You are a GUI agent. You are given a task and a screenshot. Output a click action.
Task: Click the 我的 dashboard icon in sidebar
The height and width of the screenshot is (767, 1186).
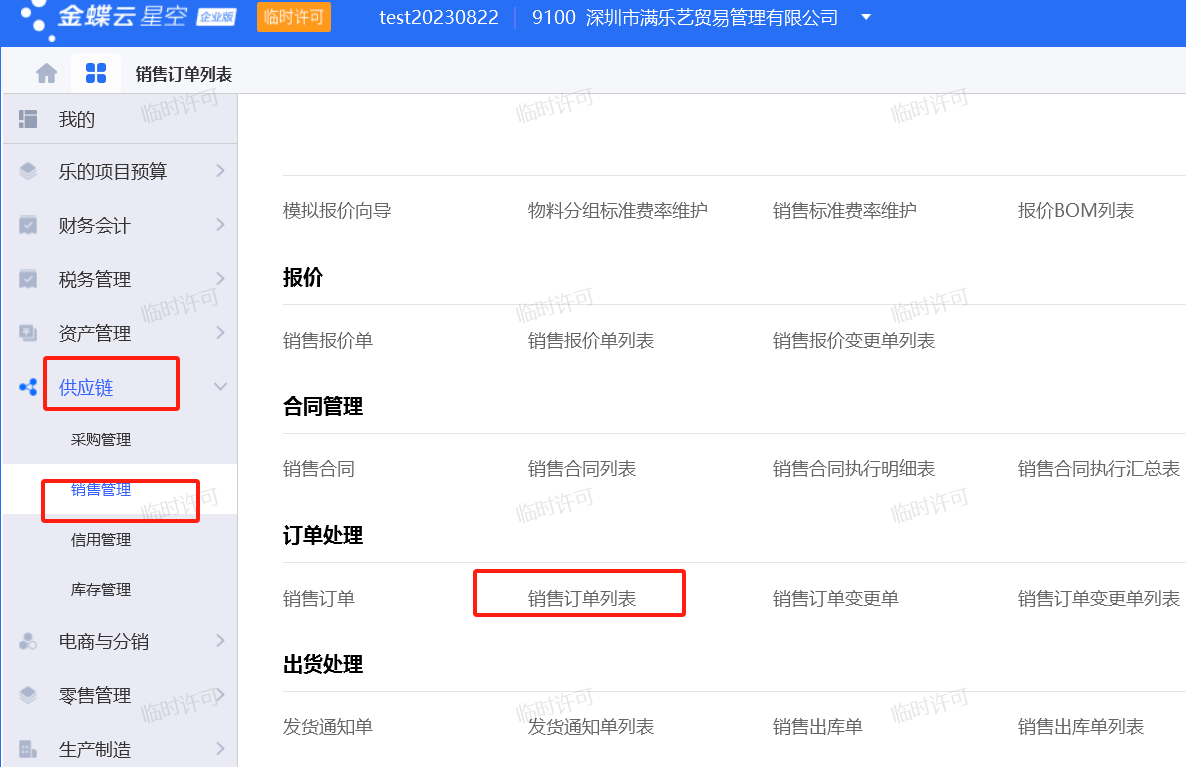pyautogui.click(x=28, y=119)
